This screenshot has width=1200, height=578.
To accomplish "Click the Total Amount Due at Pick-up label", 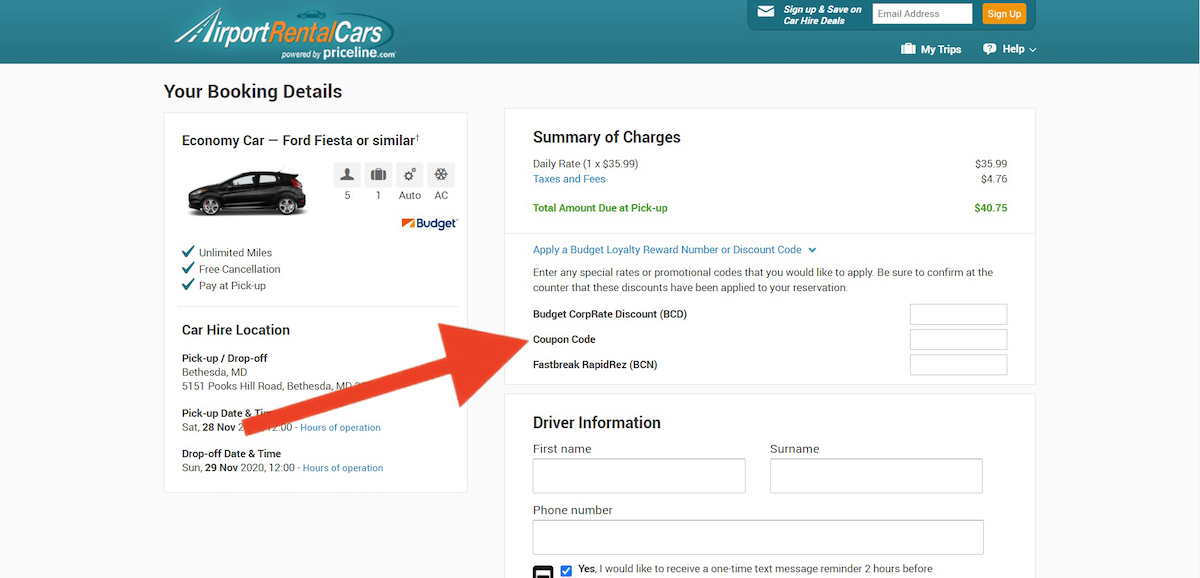I will pos(600,208).
